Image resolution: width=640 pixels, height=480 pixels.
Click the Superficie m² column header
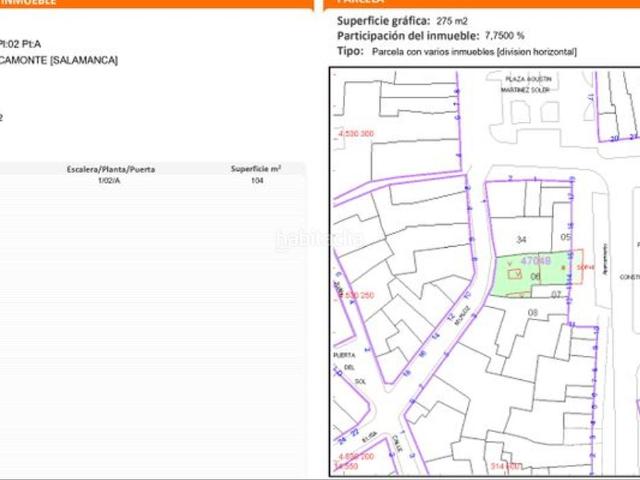(x=256, y=170)
